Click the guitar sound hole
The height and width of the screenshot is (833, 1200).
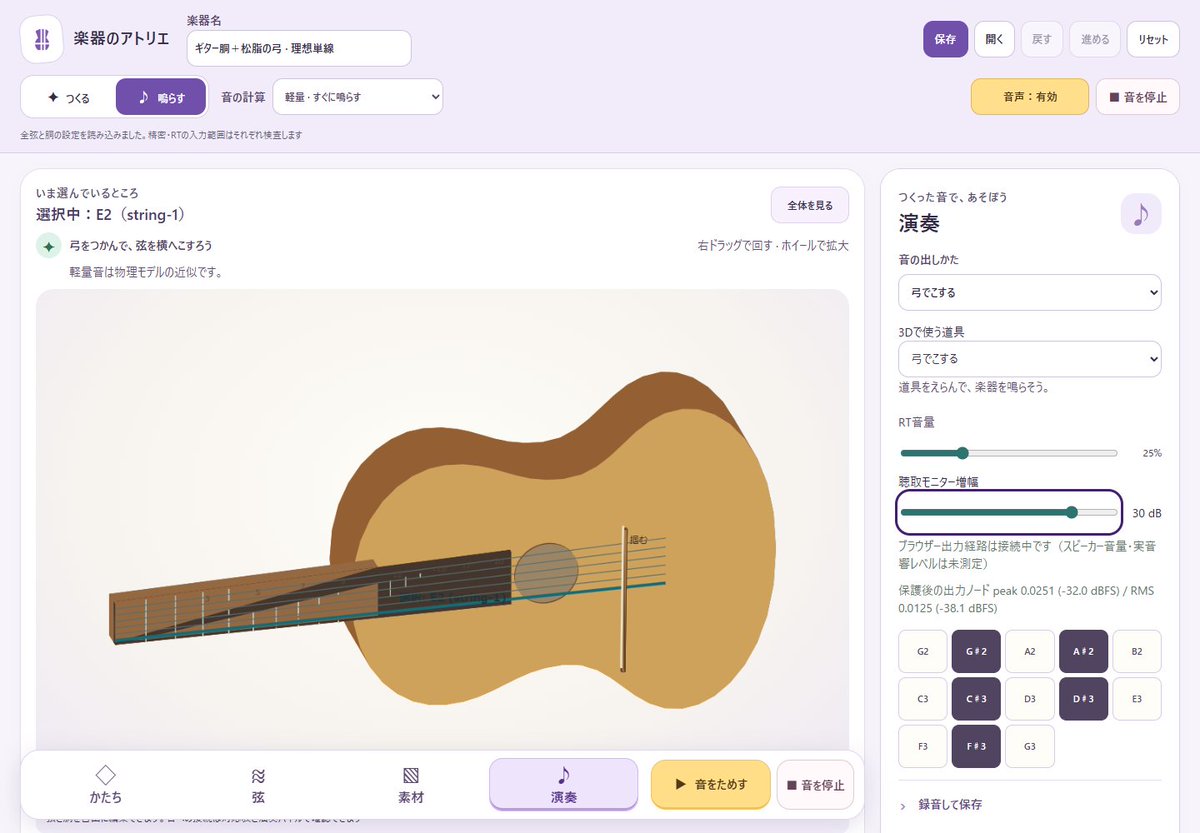pyautogui.click(x=546, y=573)
